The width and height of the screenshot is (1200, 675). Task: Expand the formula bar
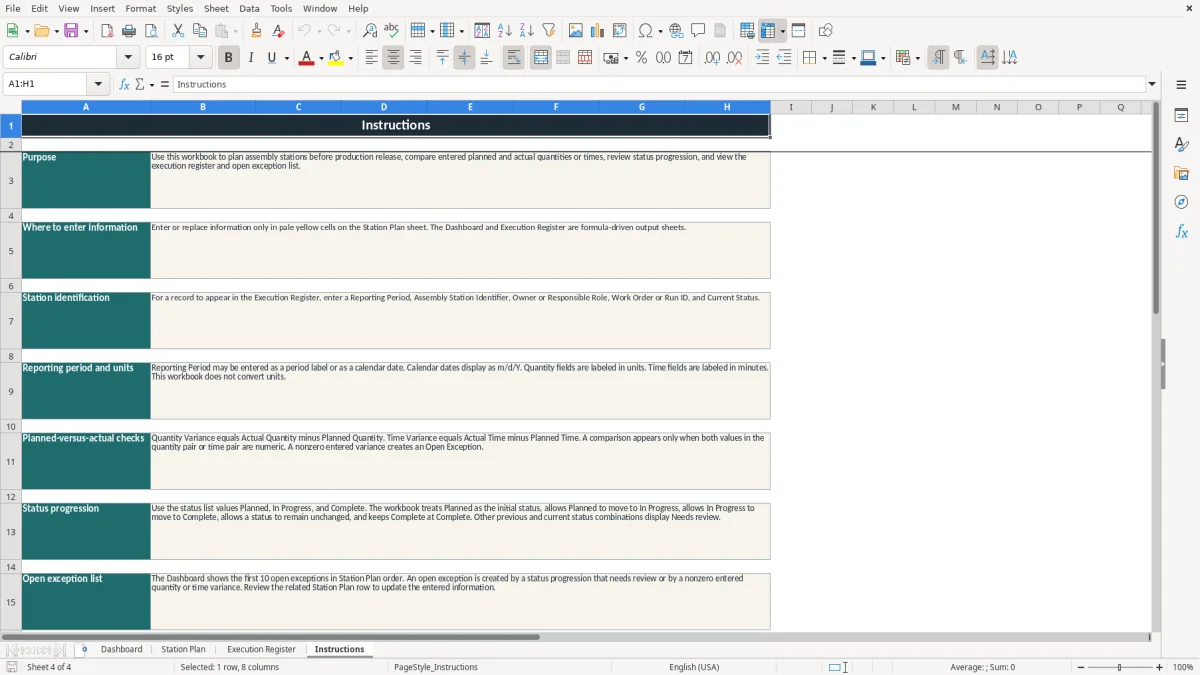[x=1152, y=84]
